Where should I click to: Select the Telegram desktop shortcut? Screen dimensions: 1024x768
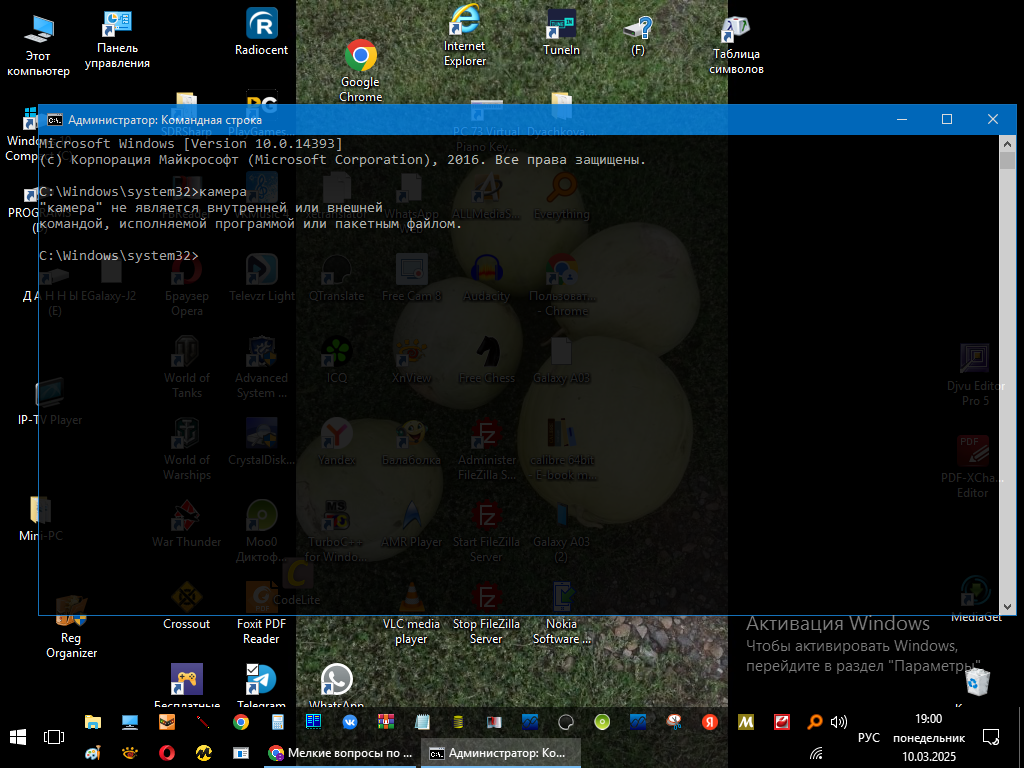(261, 684)
